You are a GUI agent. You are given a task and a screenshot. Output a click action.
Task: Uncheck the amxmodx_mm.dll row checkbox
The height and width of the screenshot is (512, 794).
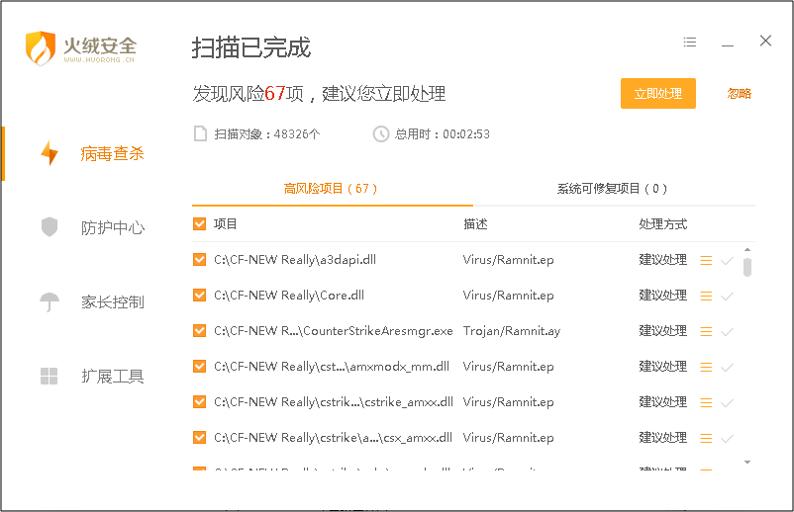200,366
